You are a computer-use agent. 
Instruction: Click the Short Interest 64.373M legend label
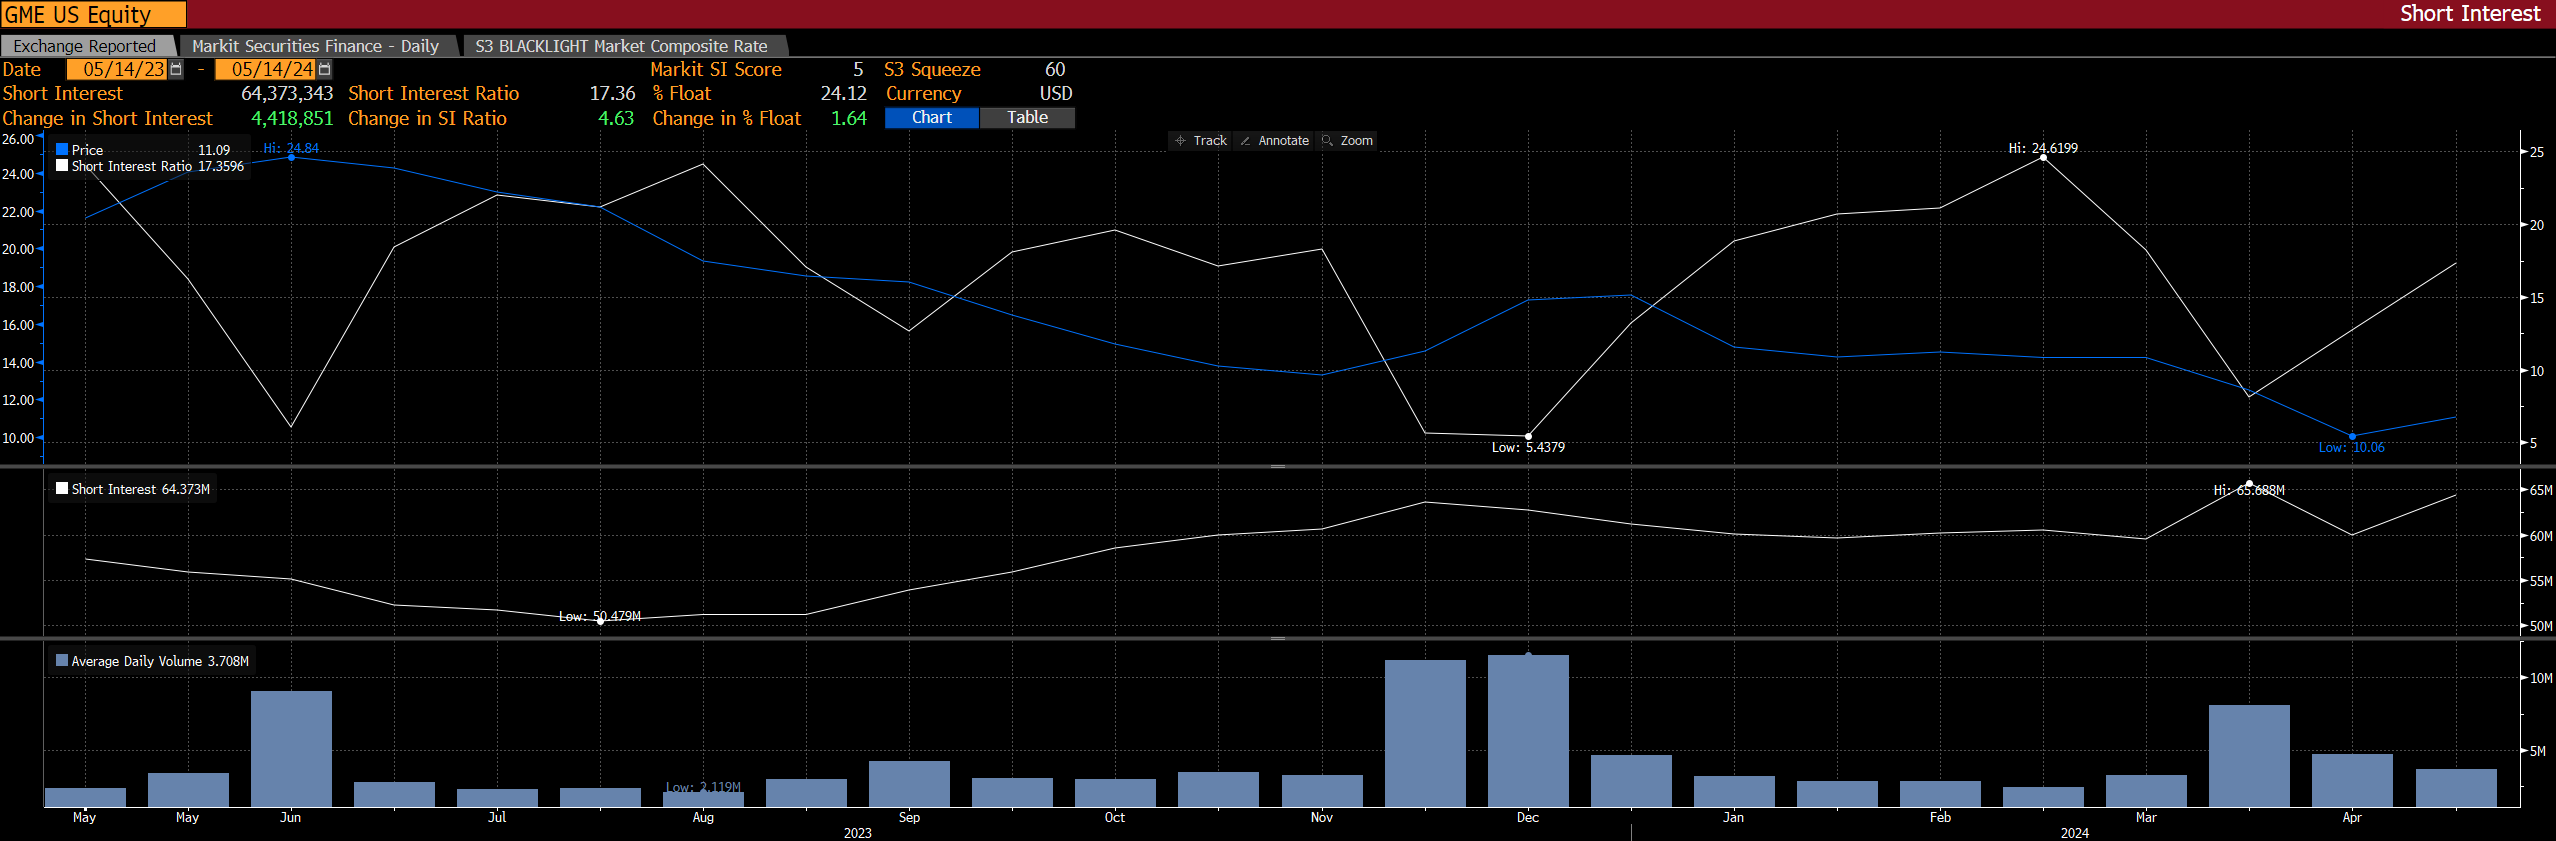pyautogui.click(x=140, y=489)
